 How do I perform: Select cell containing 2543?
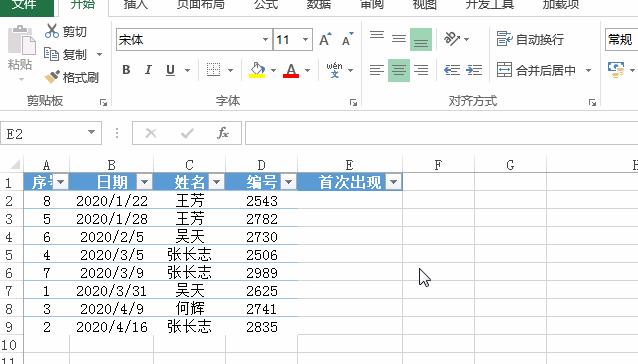pos(262,201)
